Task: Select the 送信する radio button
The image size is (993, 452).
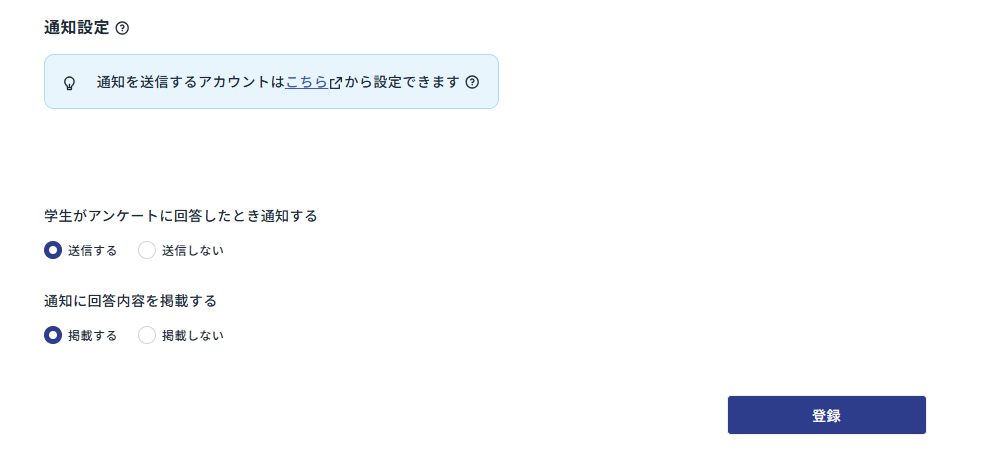Action: (x=53, y=250)
